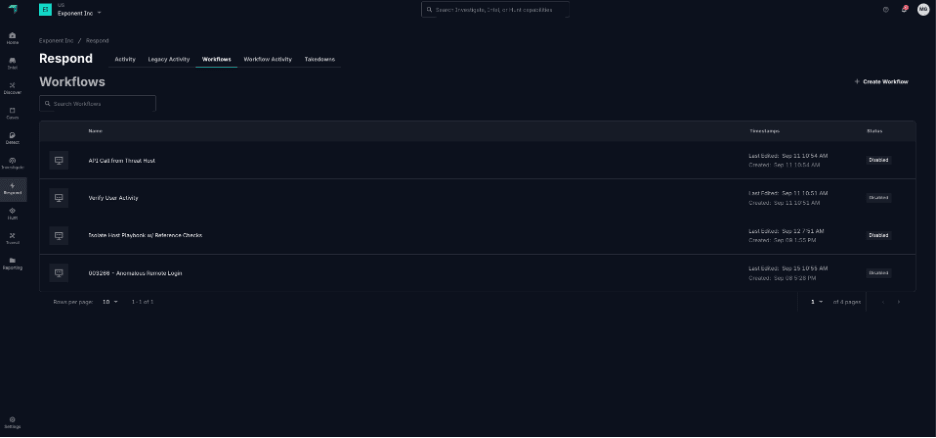Go to the previous page arrow
The image size is (936, 438).
(883, 302)
